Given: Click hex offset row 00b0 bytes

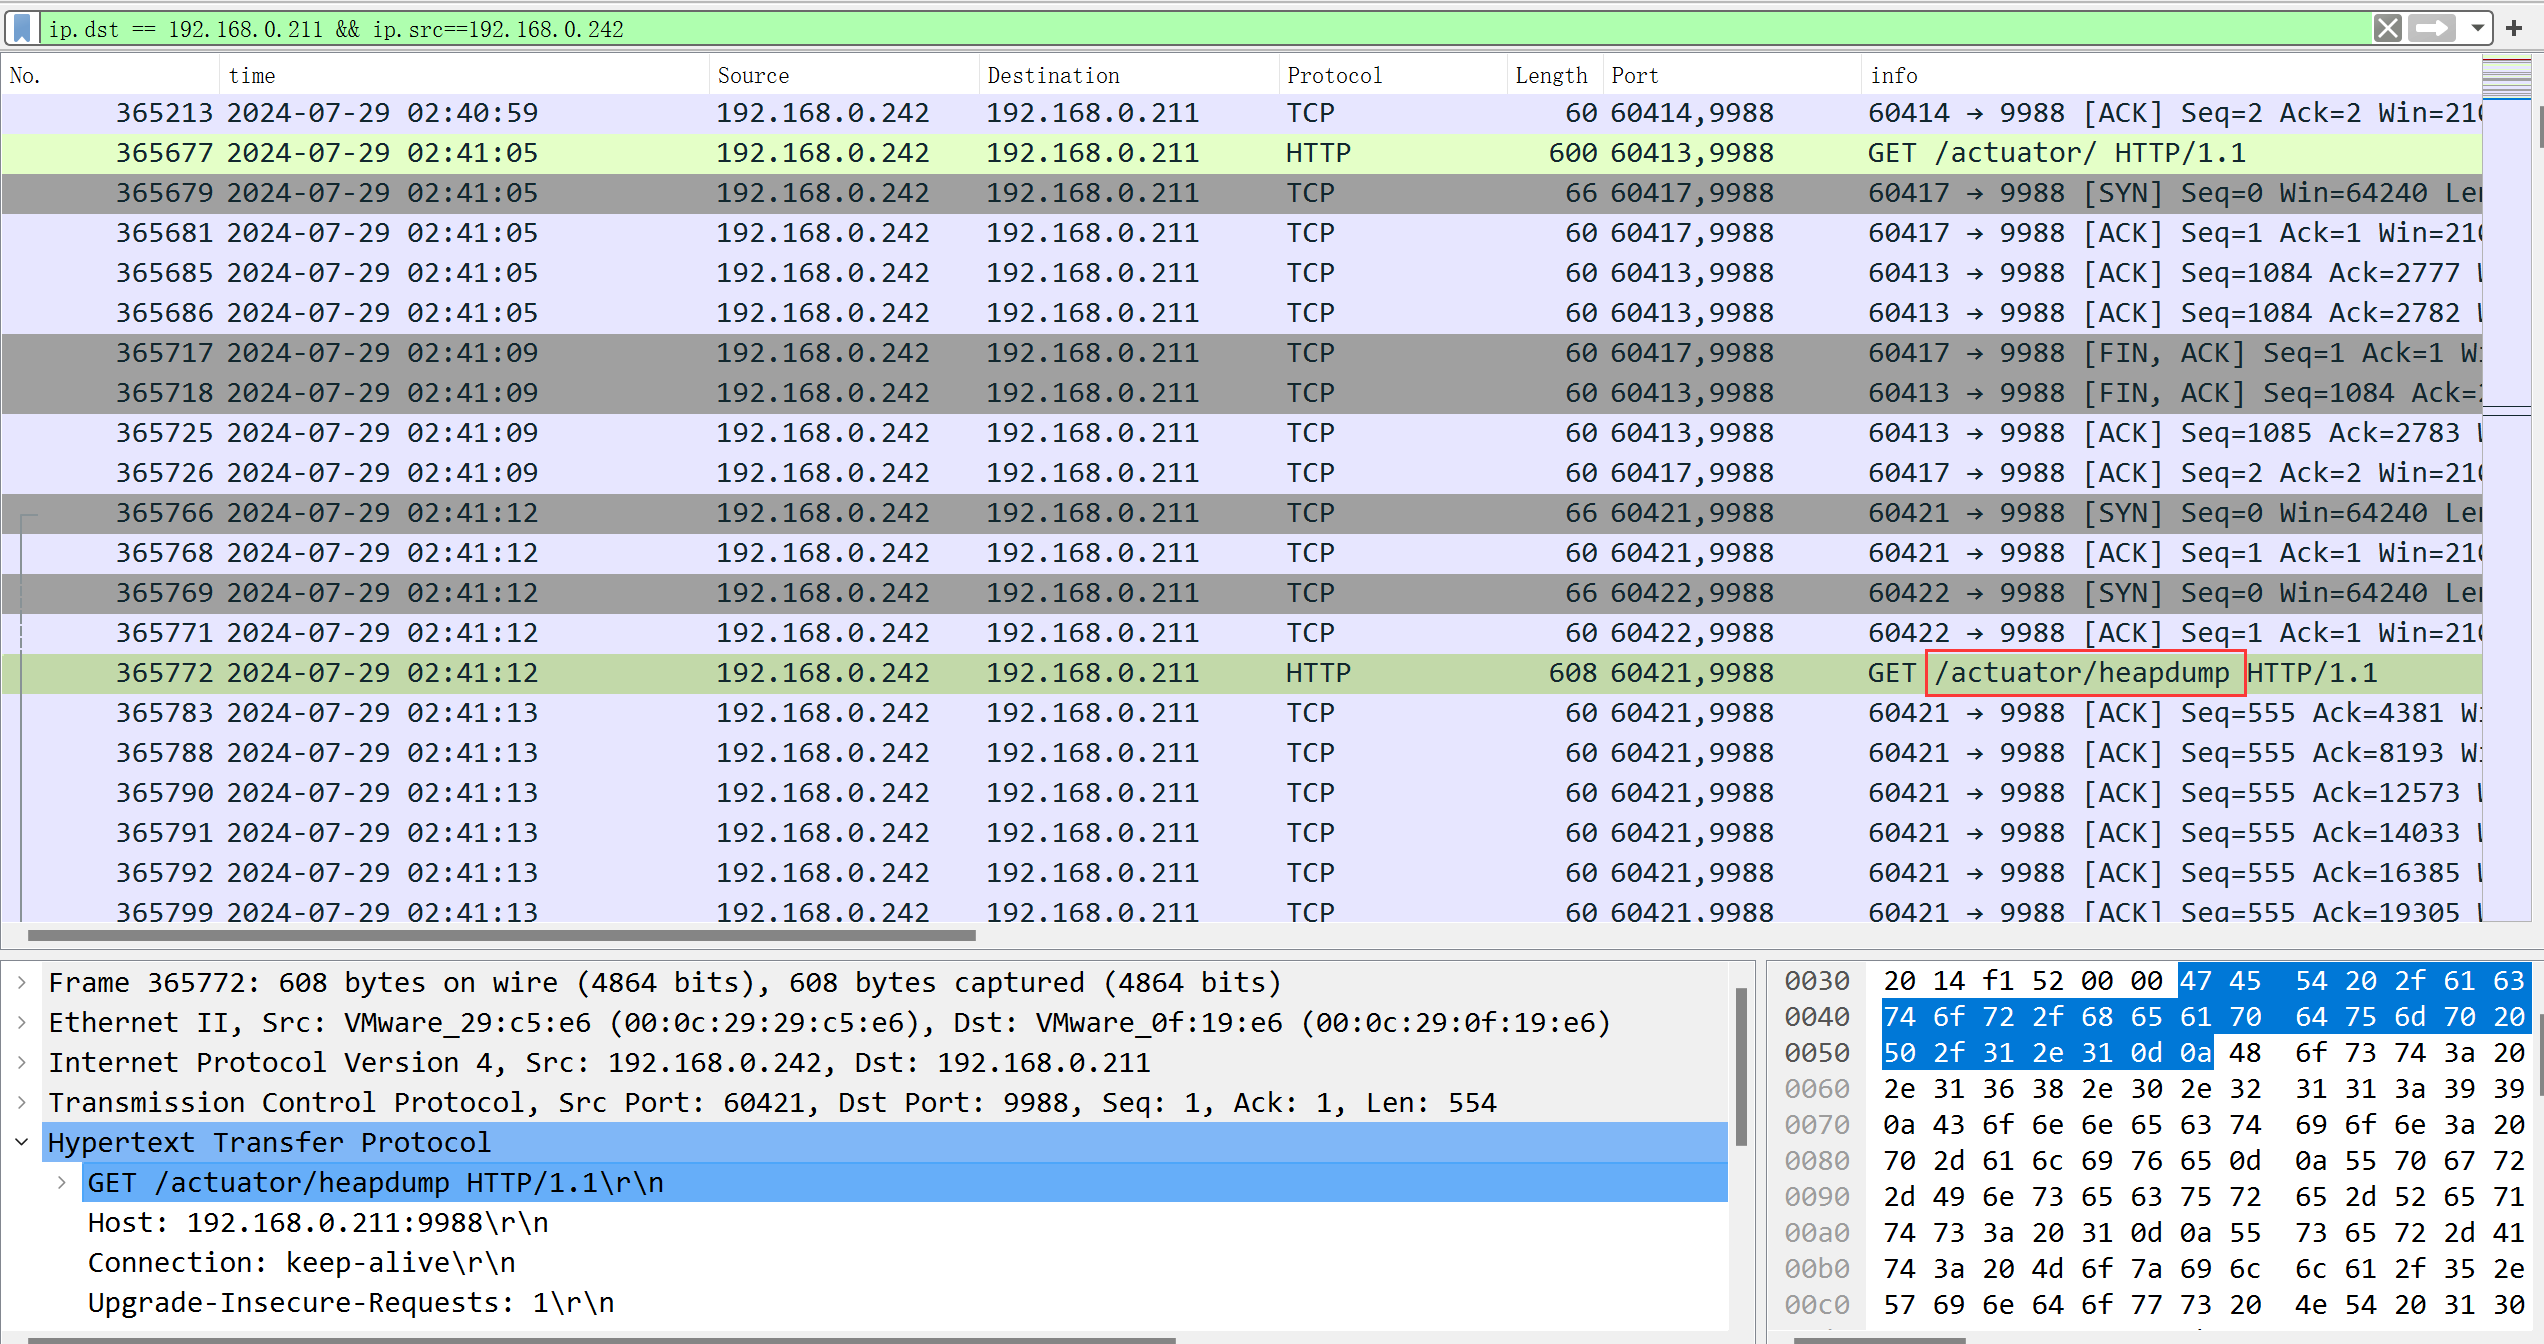Looking at the screenshot, I should coord(2204,1269).
